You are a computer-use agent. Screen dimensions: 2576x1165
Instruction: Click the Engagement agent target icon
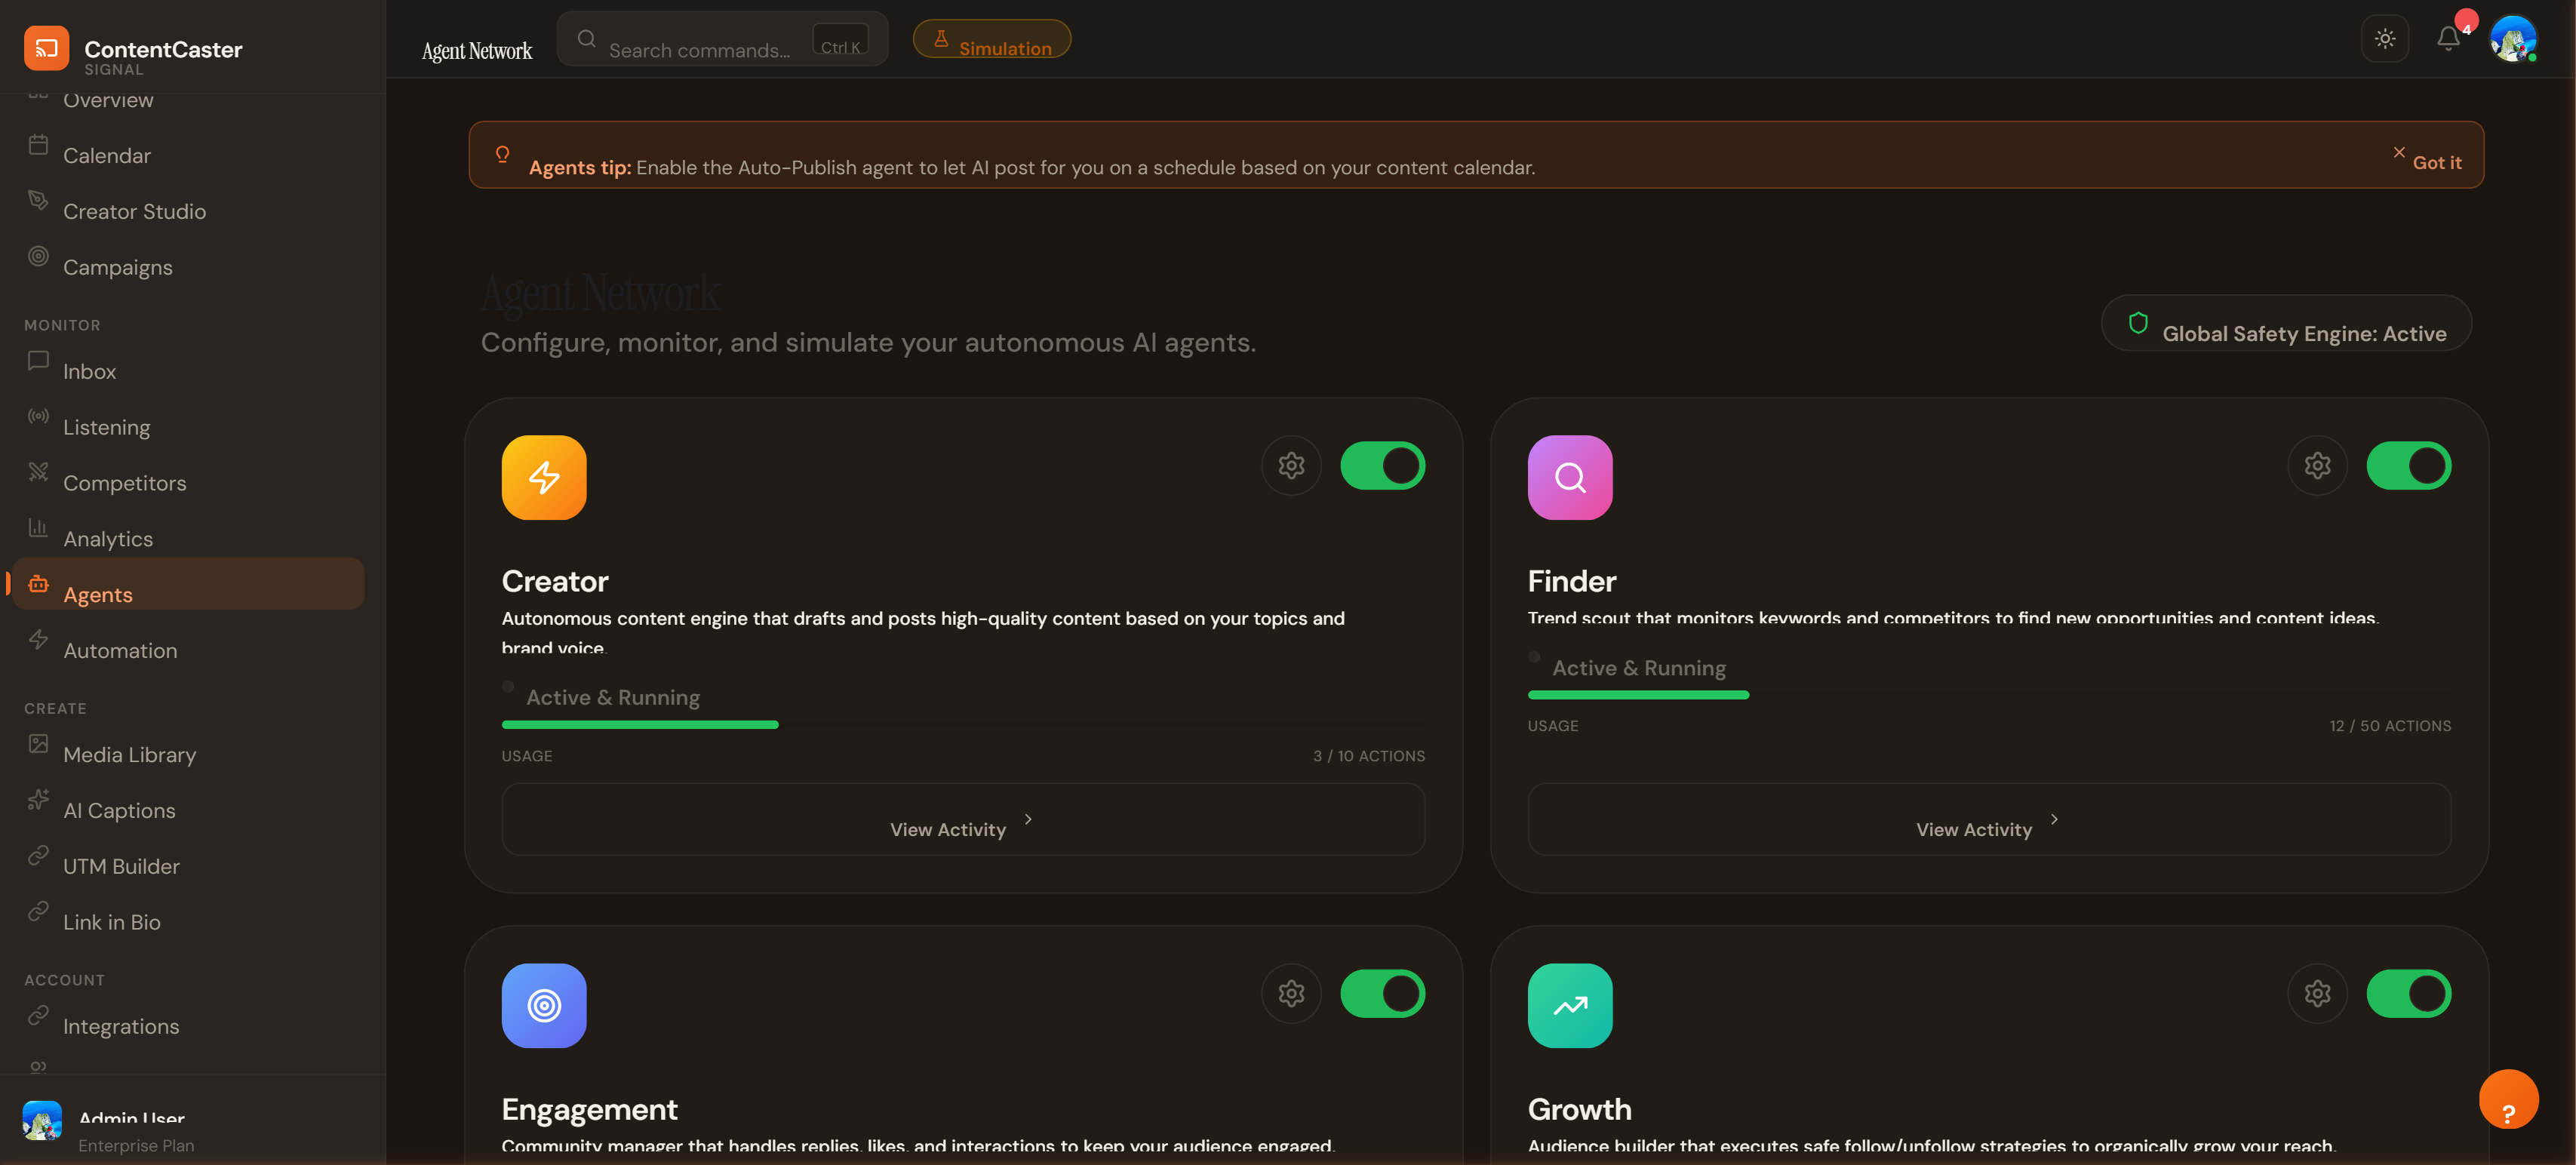(x=544, y=1006)
